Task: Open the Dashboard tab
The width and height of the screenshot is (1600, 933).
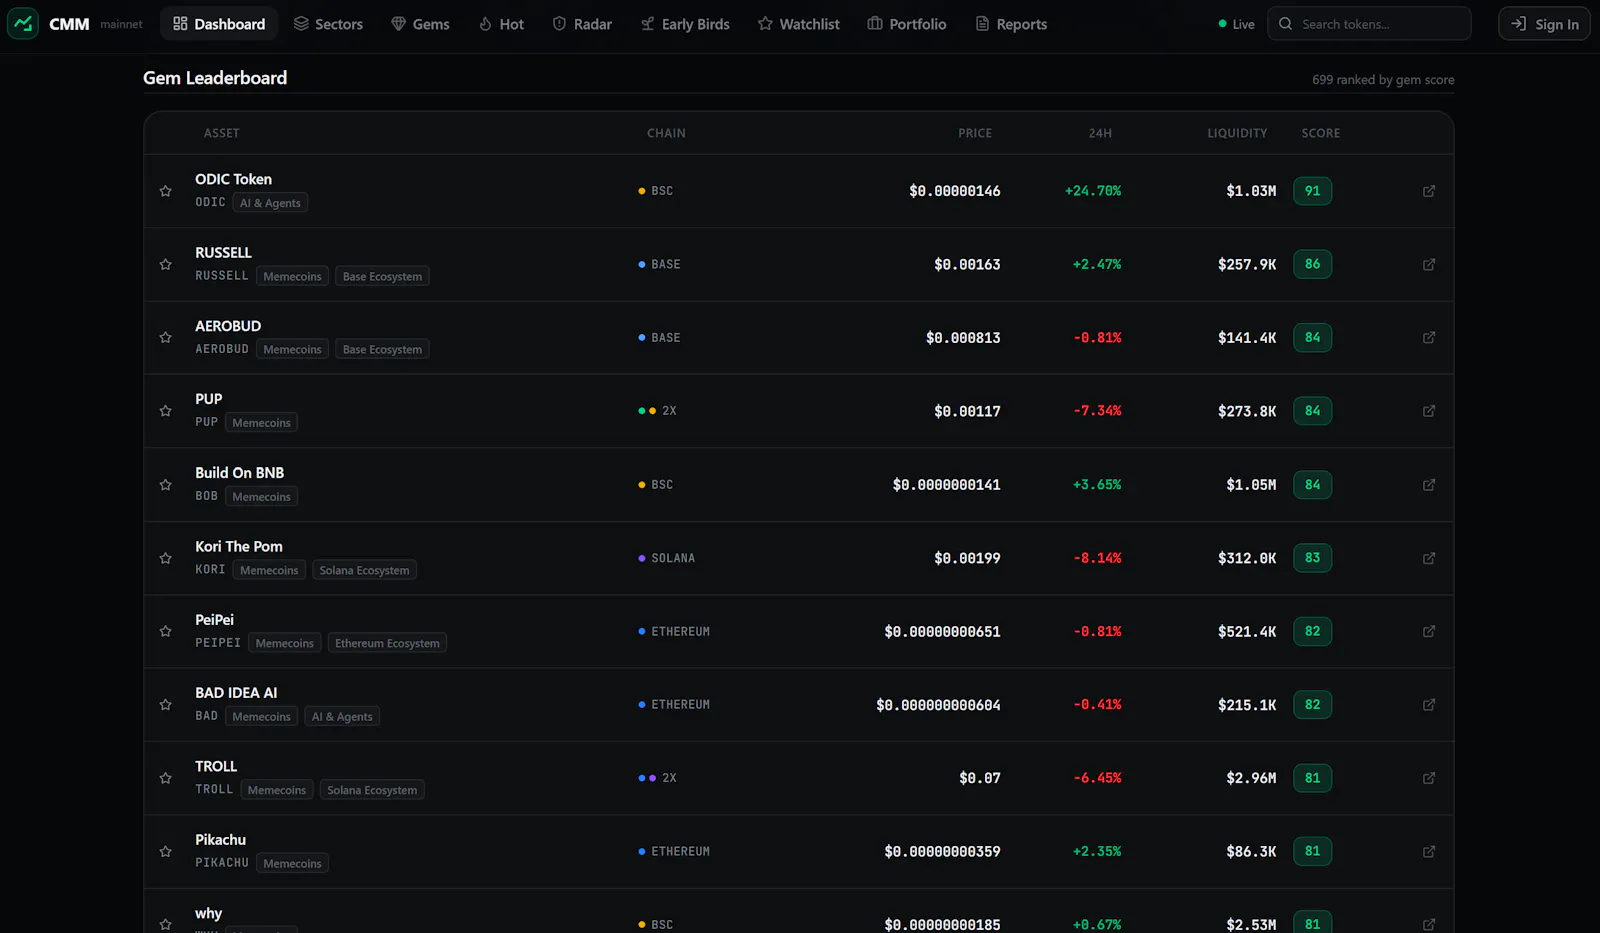Action: click(219, 24)
